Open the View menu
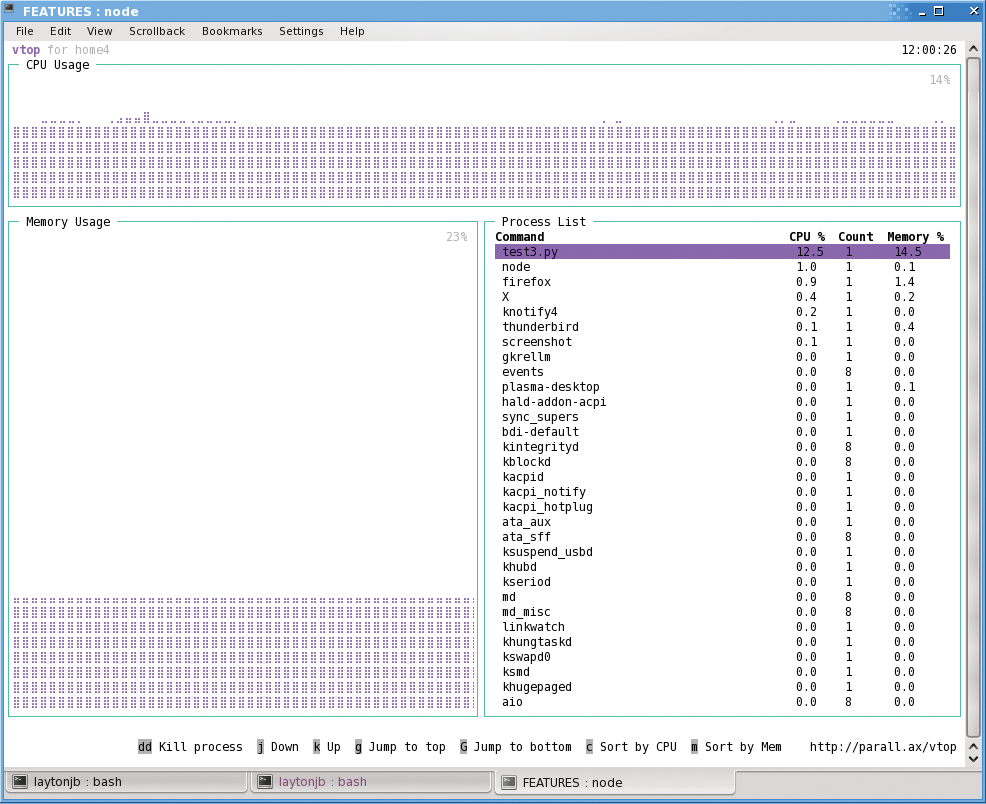 pyautogui.click(x=99, y=31)
